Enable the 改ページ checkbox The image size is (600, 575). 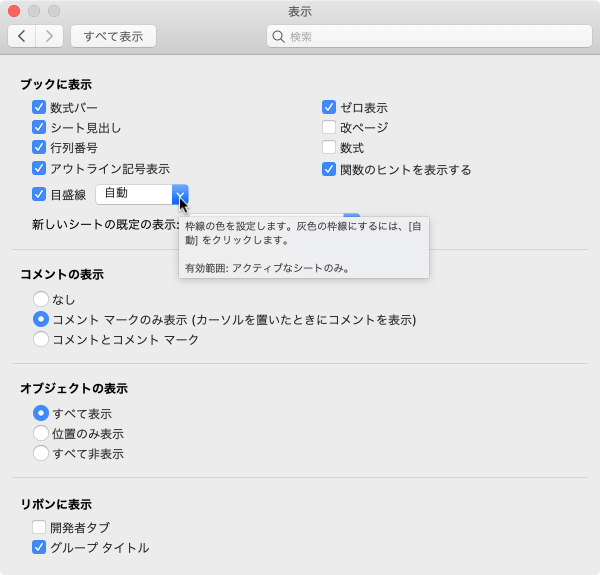[x=328, y=127]
